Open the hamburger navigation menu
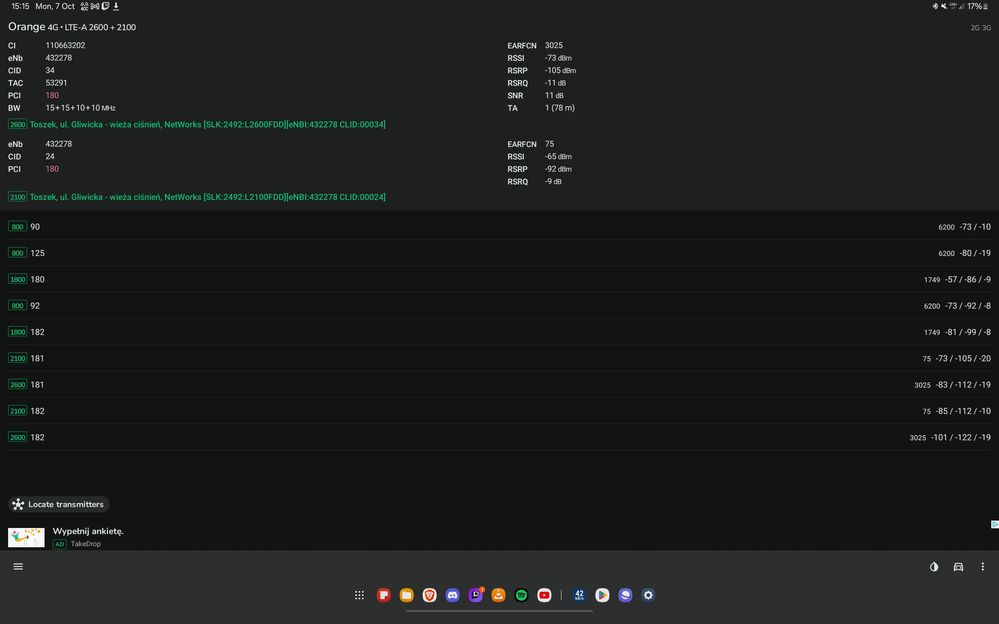999x624 pixels. [18, 567]
